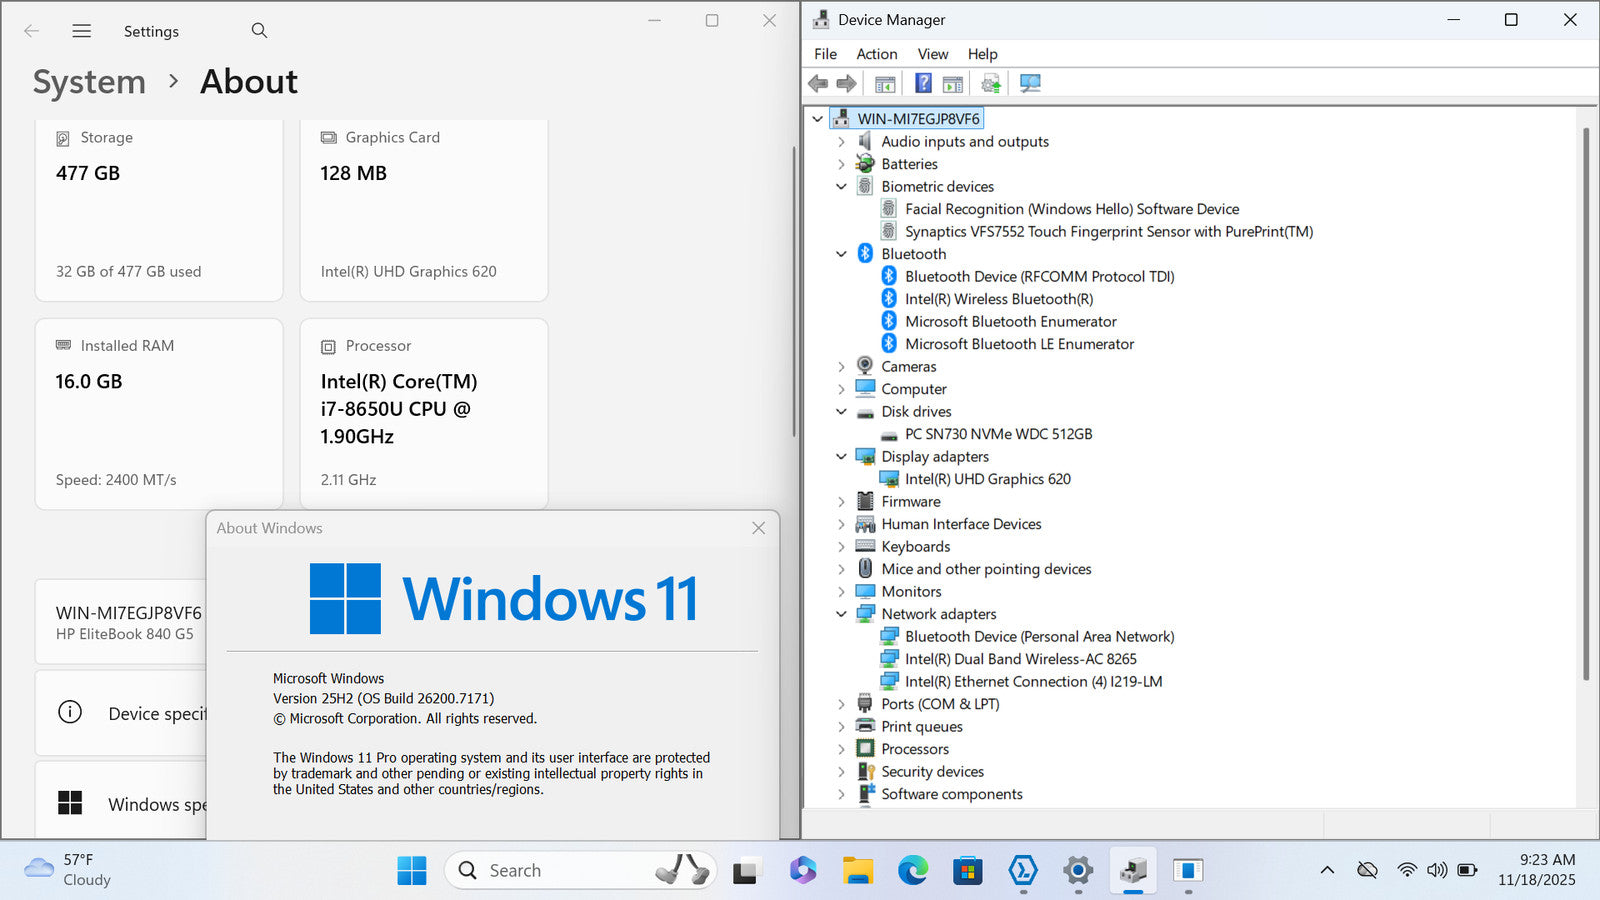Select PC SN730 NVMe WDC 512GB disk

pyautogui.click(x=998, y=434)
